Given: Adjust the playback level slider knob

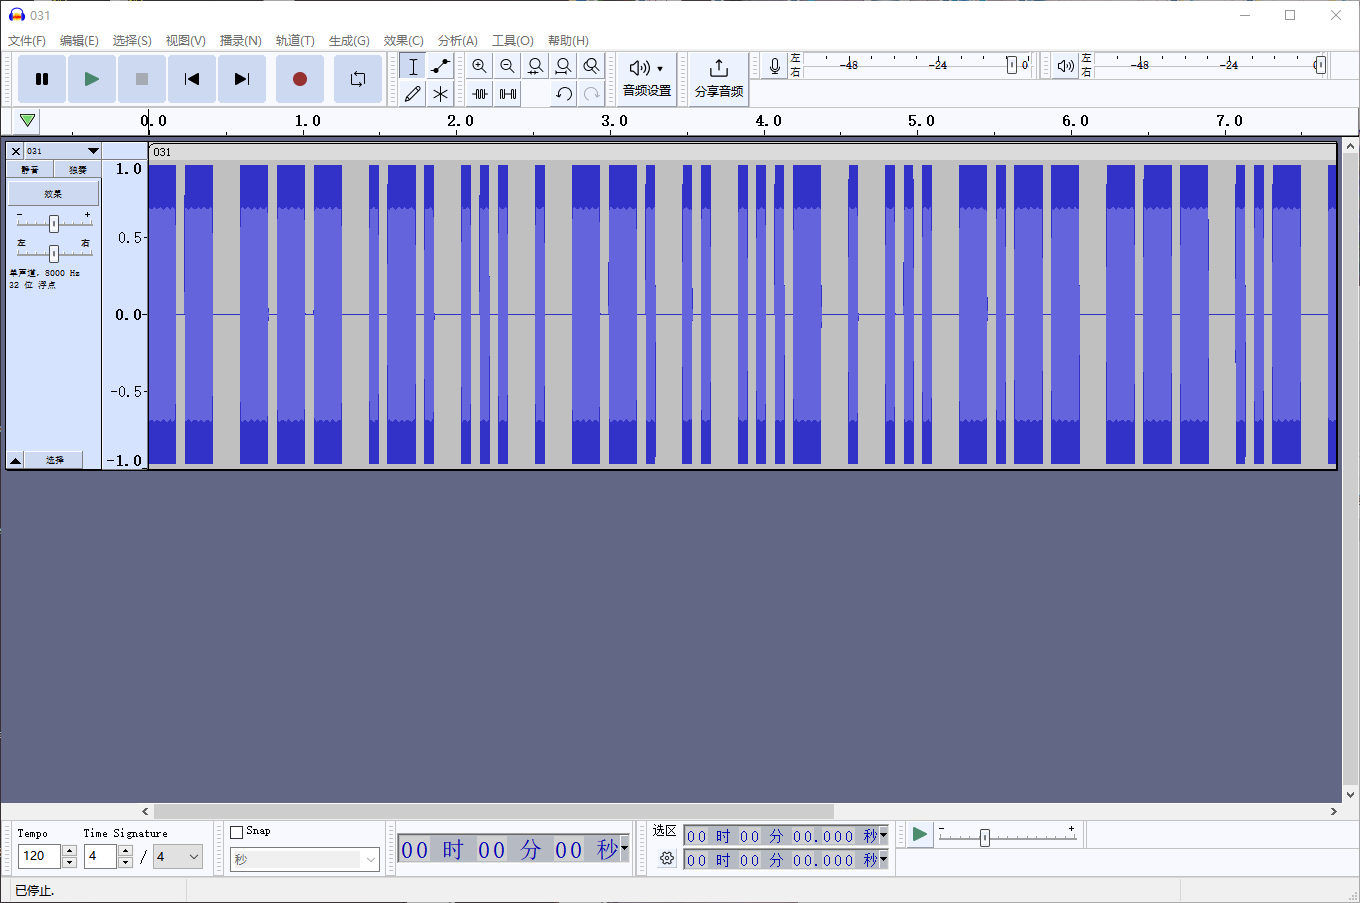Looking at the screenshot, I should (x=1320, y=65).
